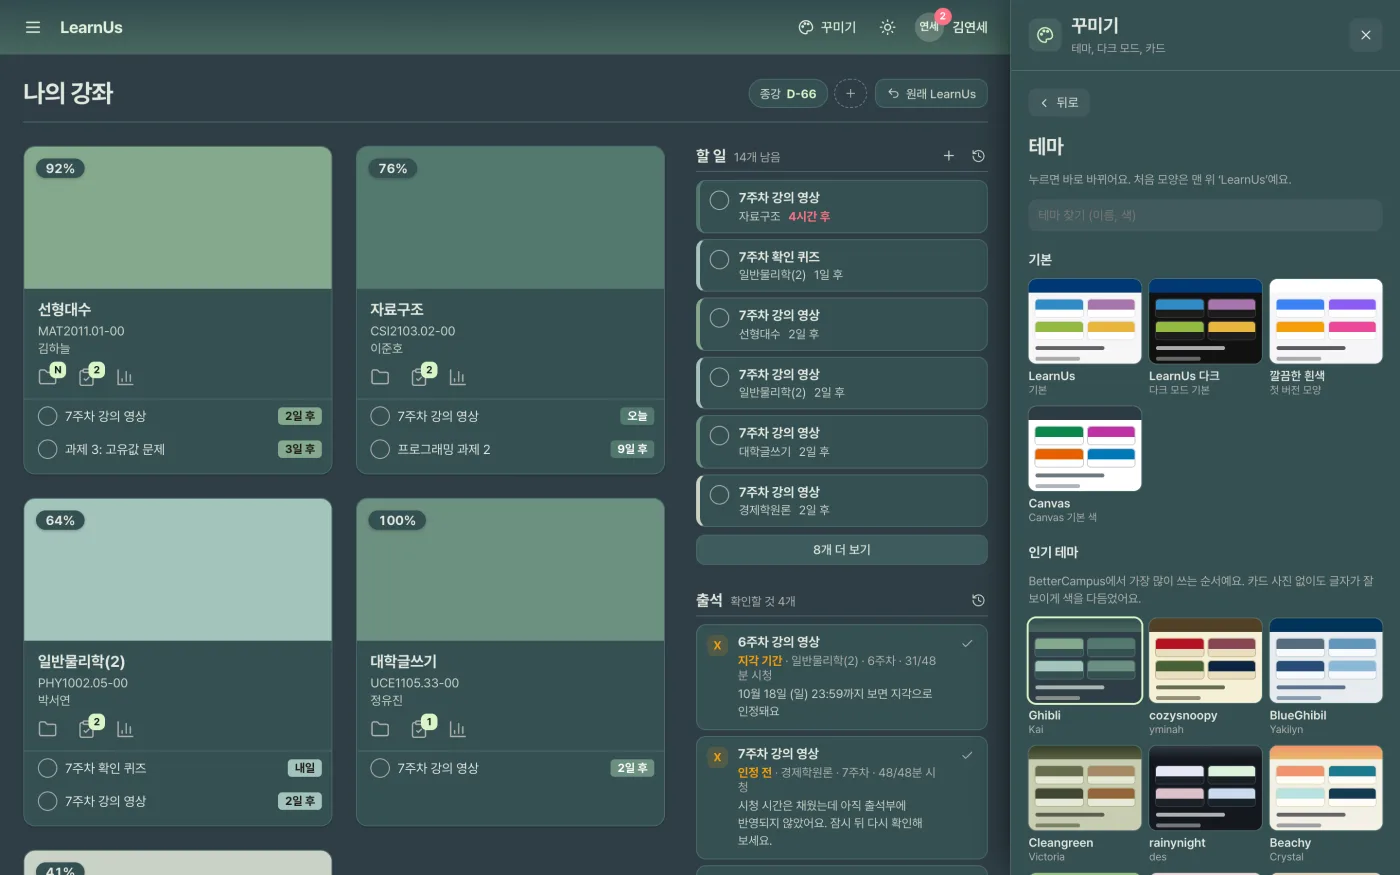Pick the BlueGhibil theme thumbnail

click(x=1326, y=660)
